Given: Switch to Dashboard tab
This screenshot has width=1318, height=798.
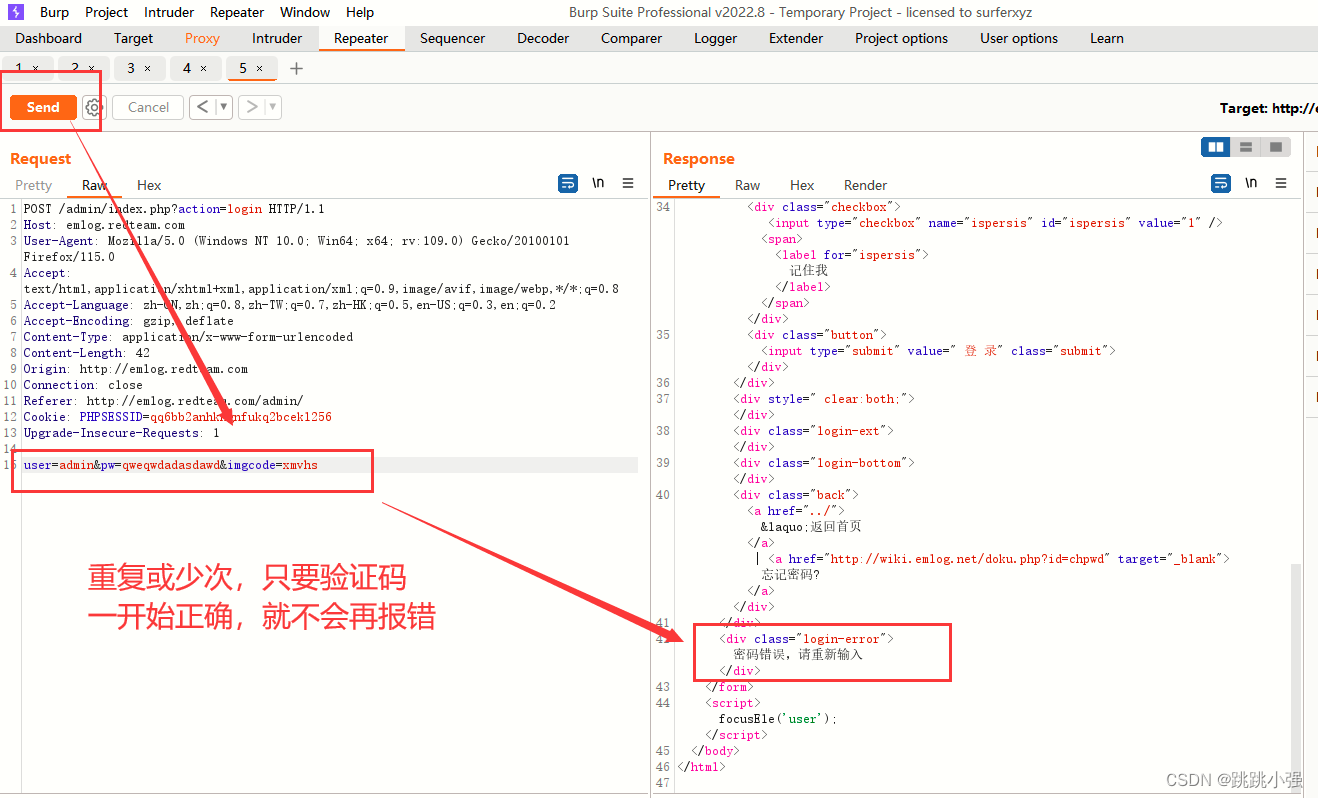Looking at the screenshot, I should click(x=49, y=38).
